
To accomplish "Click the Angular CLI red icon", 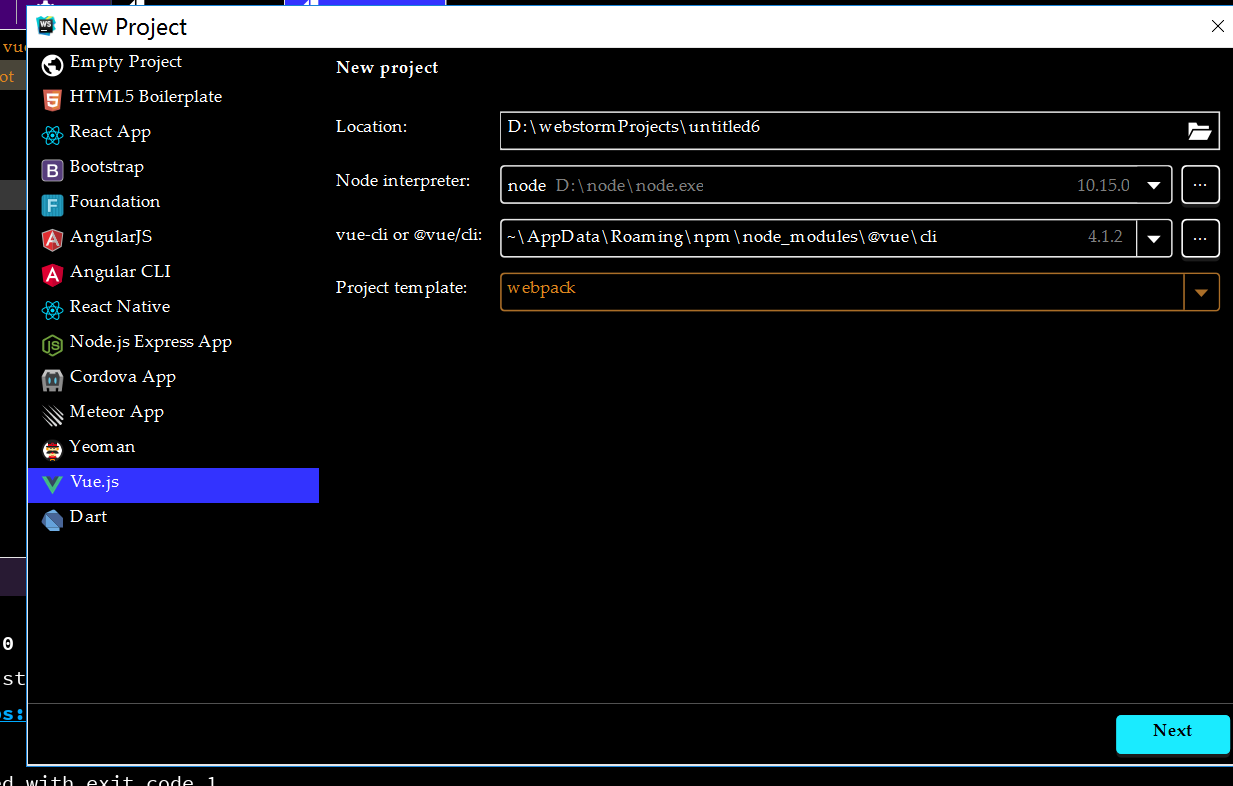I will 53,275.
